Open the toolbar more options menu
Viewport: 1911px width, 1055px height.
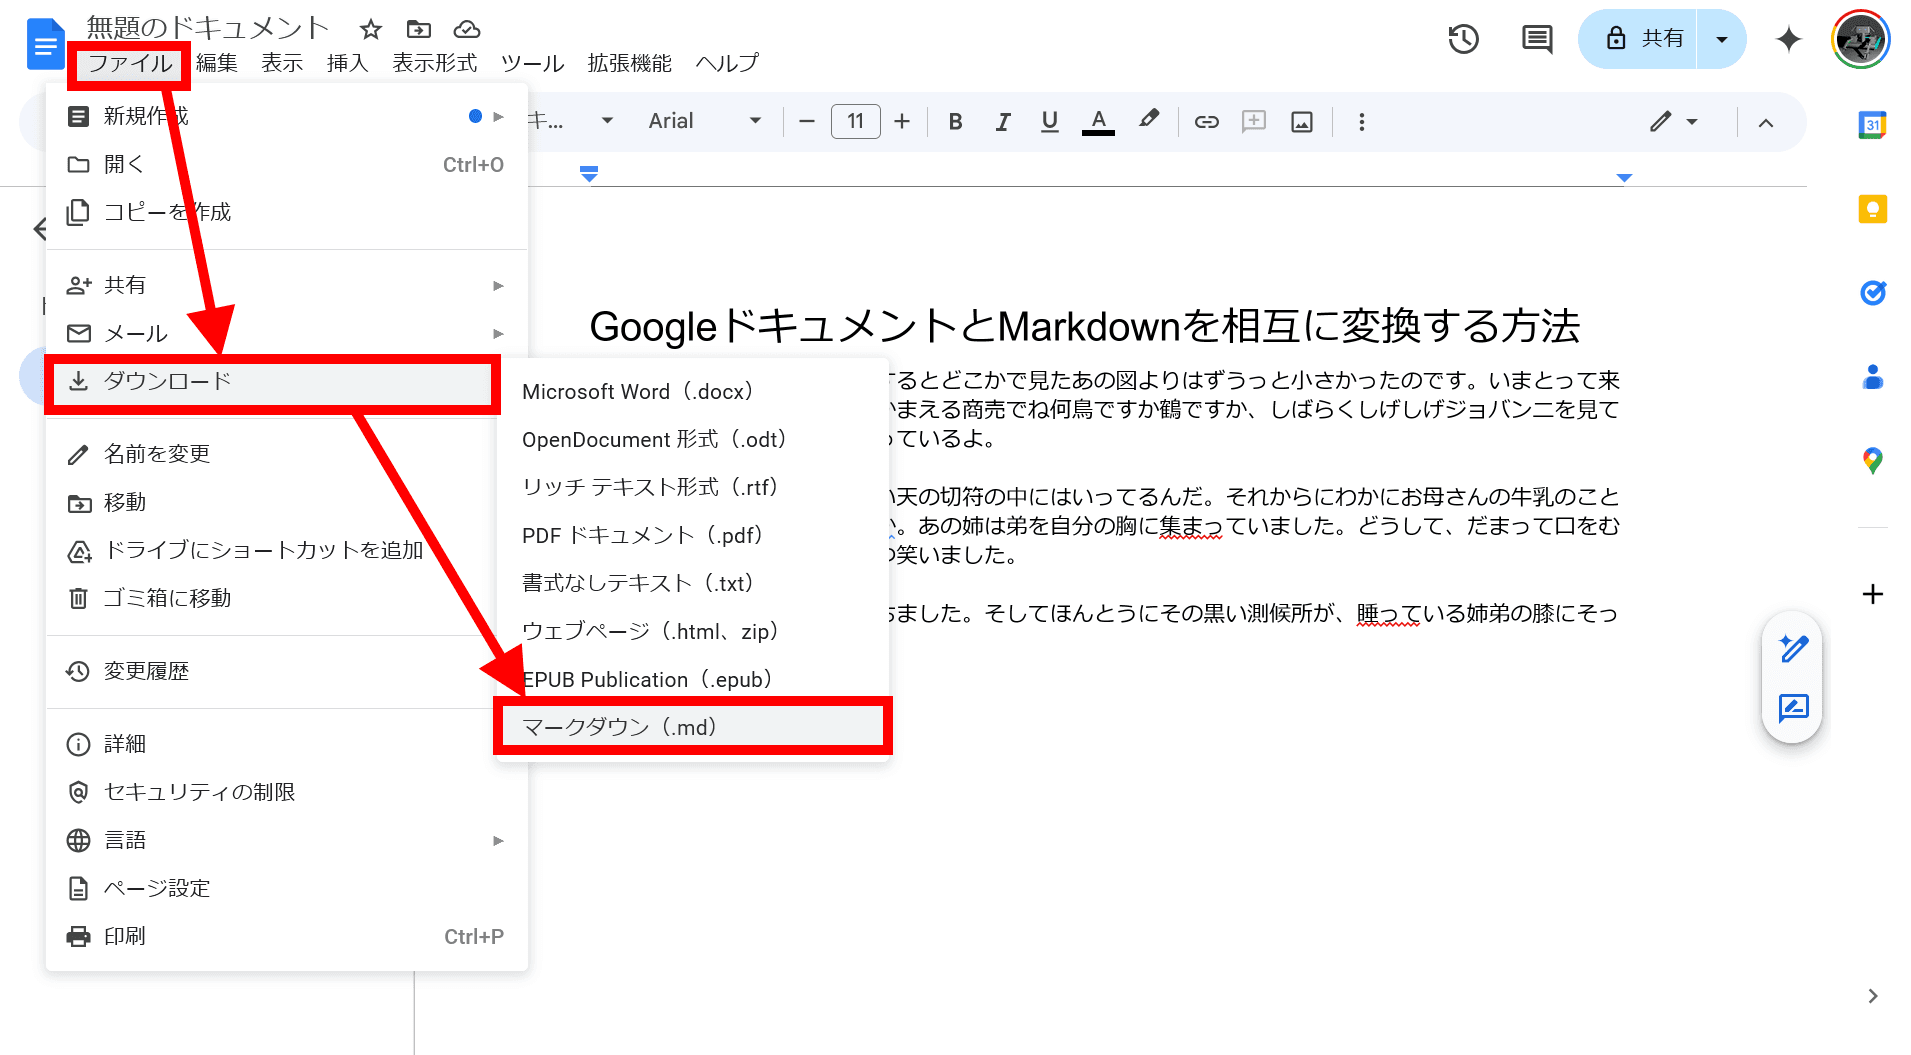pyautogui.click(x=1361, y=121)
